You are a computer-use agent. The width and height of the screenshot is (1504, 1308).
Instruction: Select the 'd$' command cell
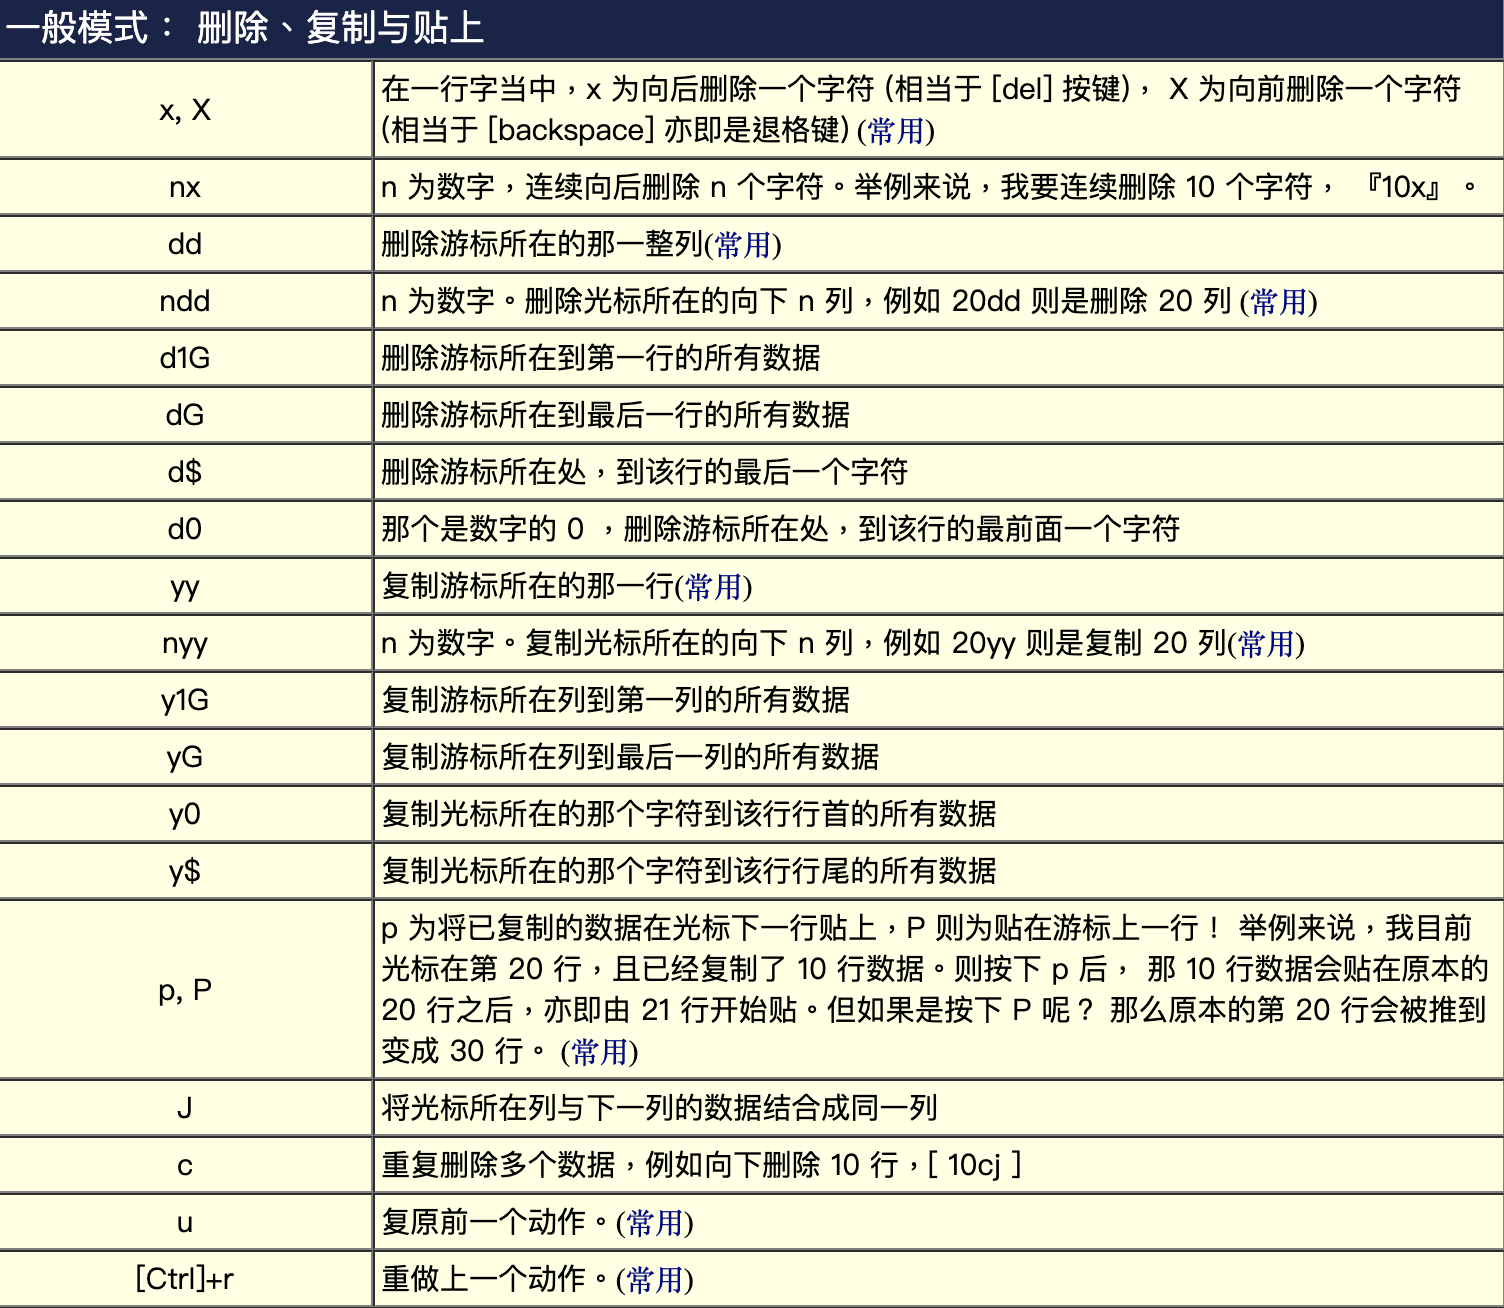pos(185,472)
